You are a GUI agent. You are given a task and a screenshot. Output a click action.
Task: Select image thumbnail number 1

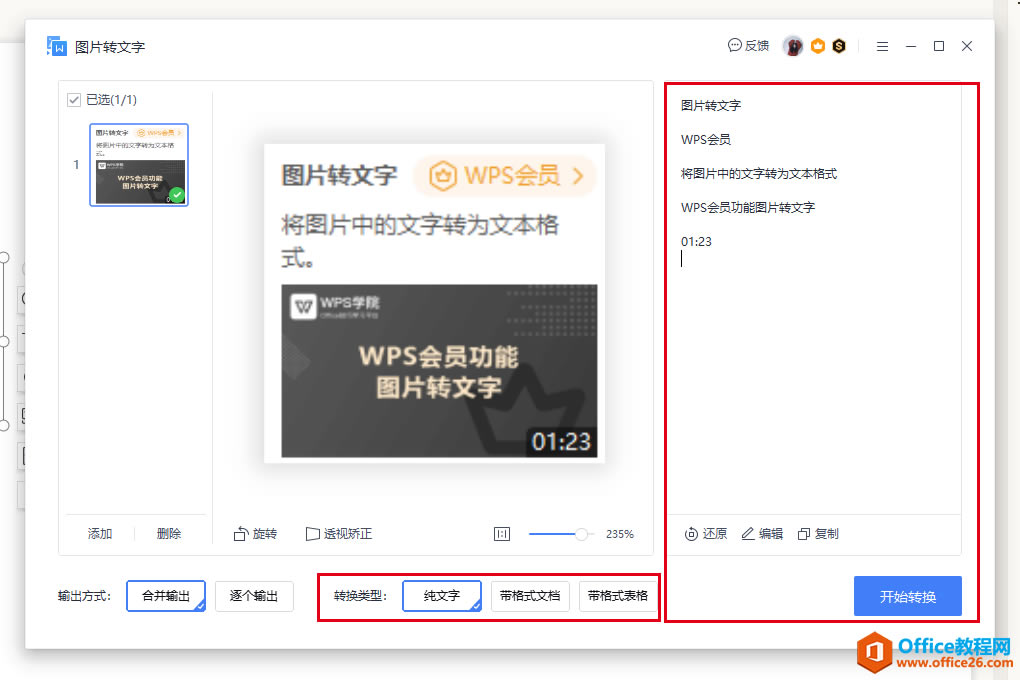(139, 165)
